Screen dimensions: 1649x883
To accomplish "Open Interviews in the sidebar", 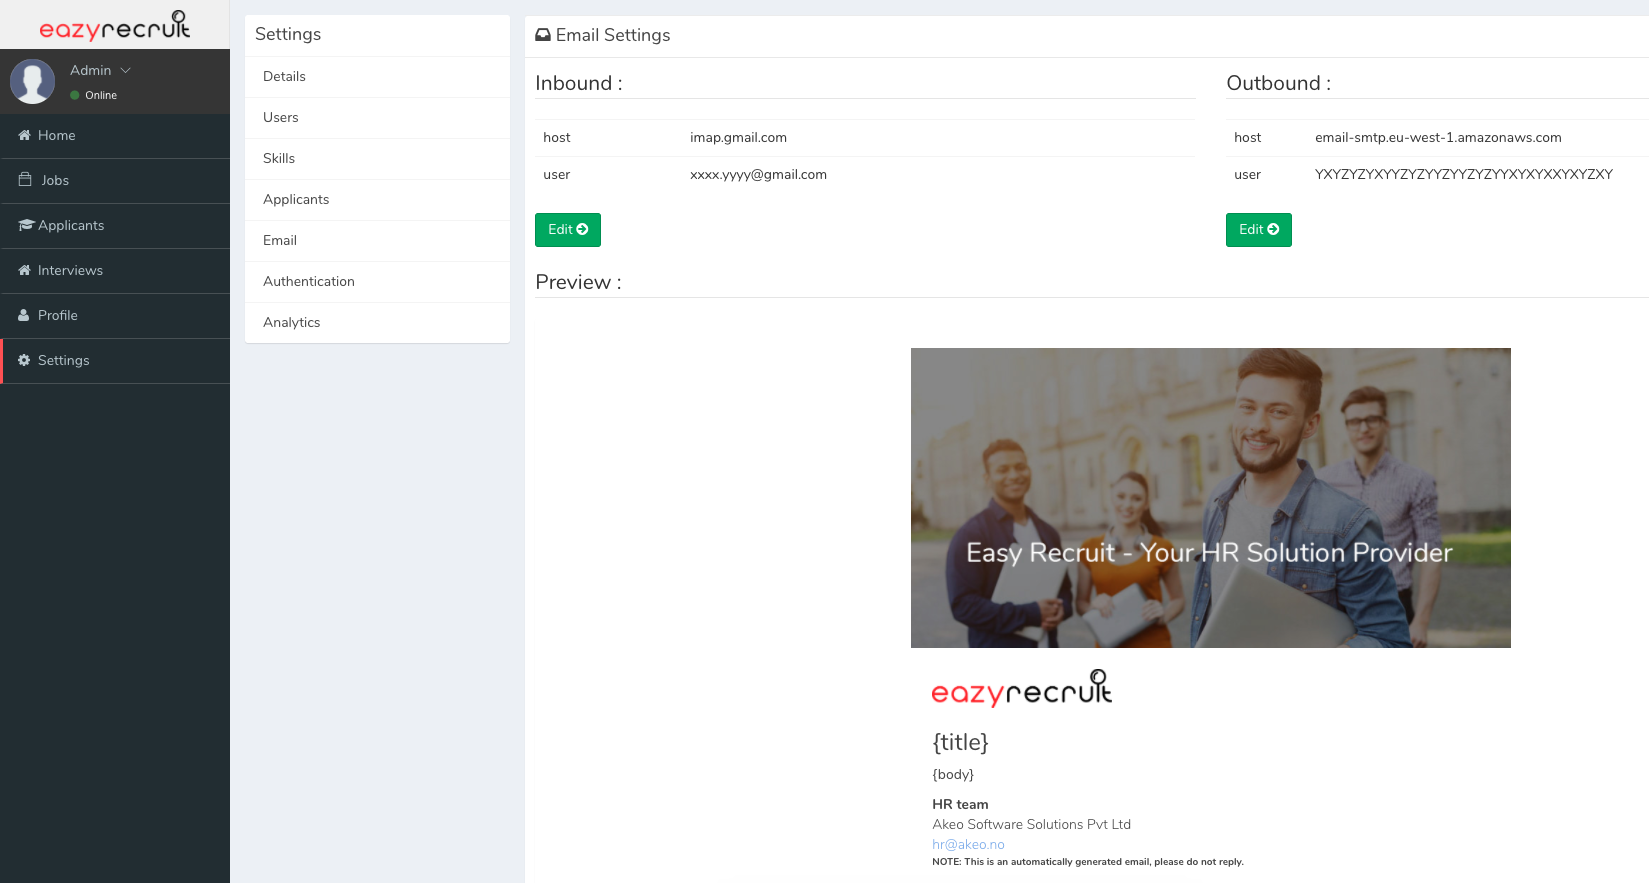I will click(x=115, y=271).
